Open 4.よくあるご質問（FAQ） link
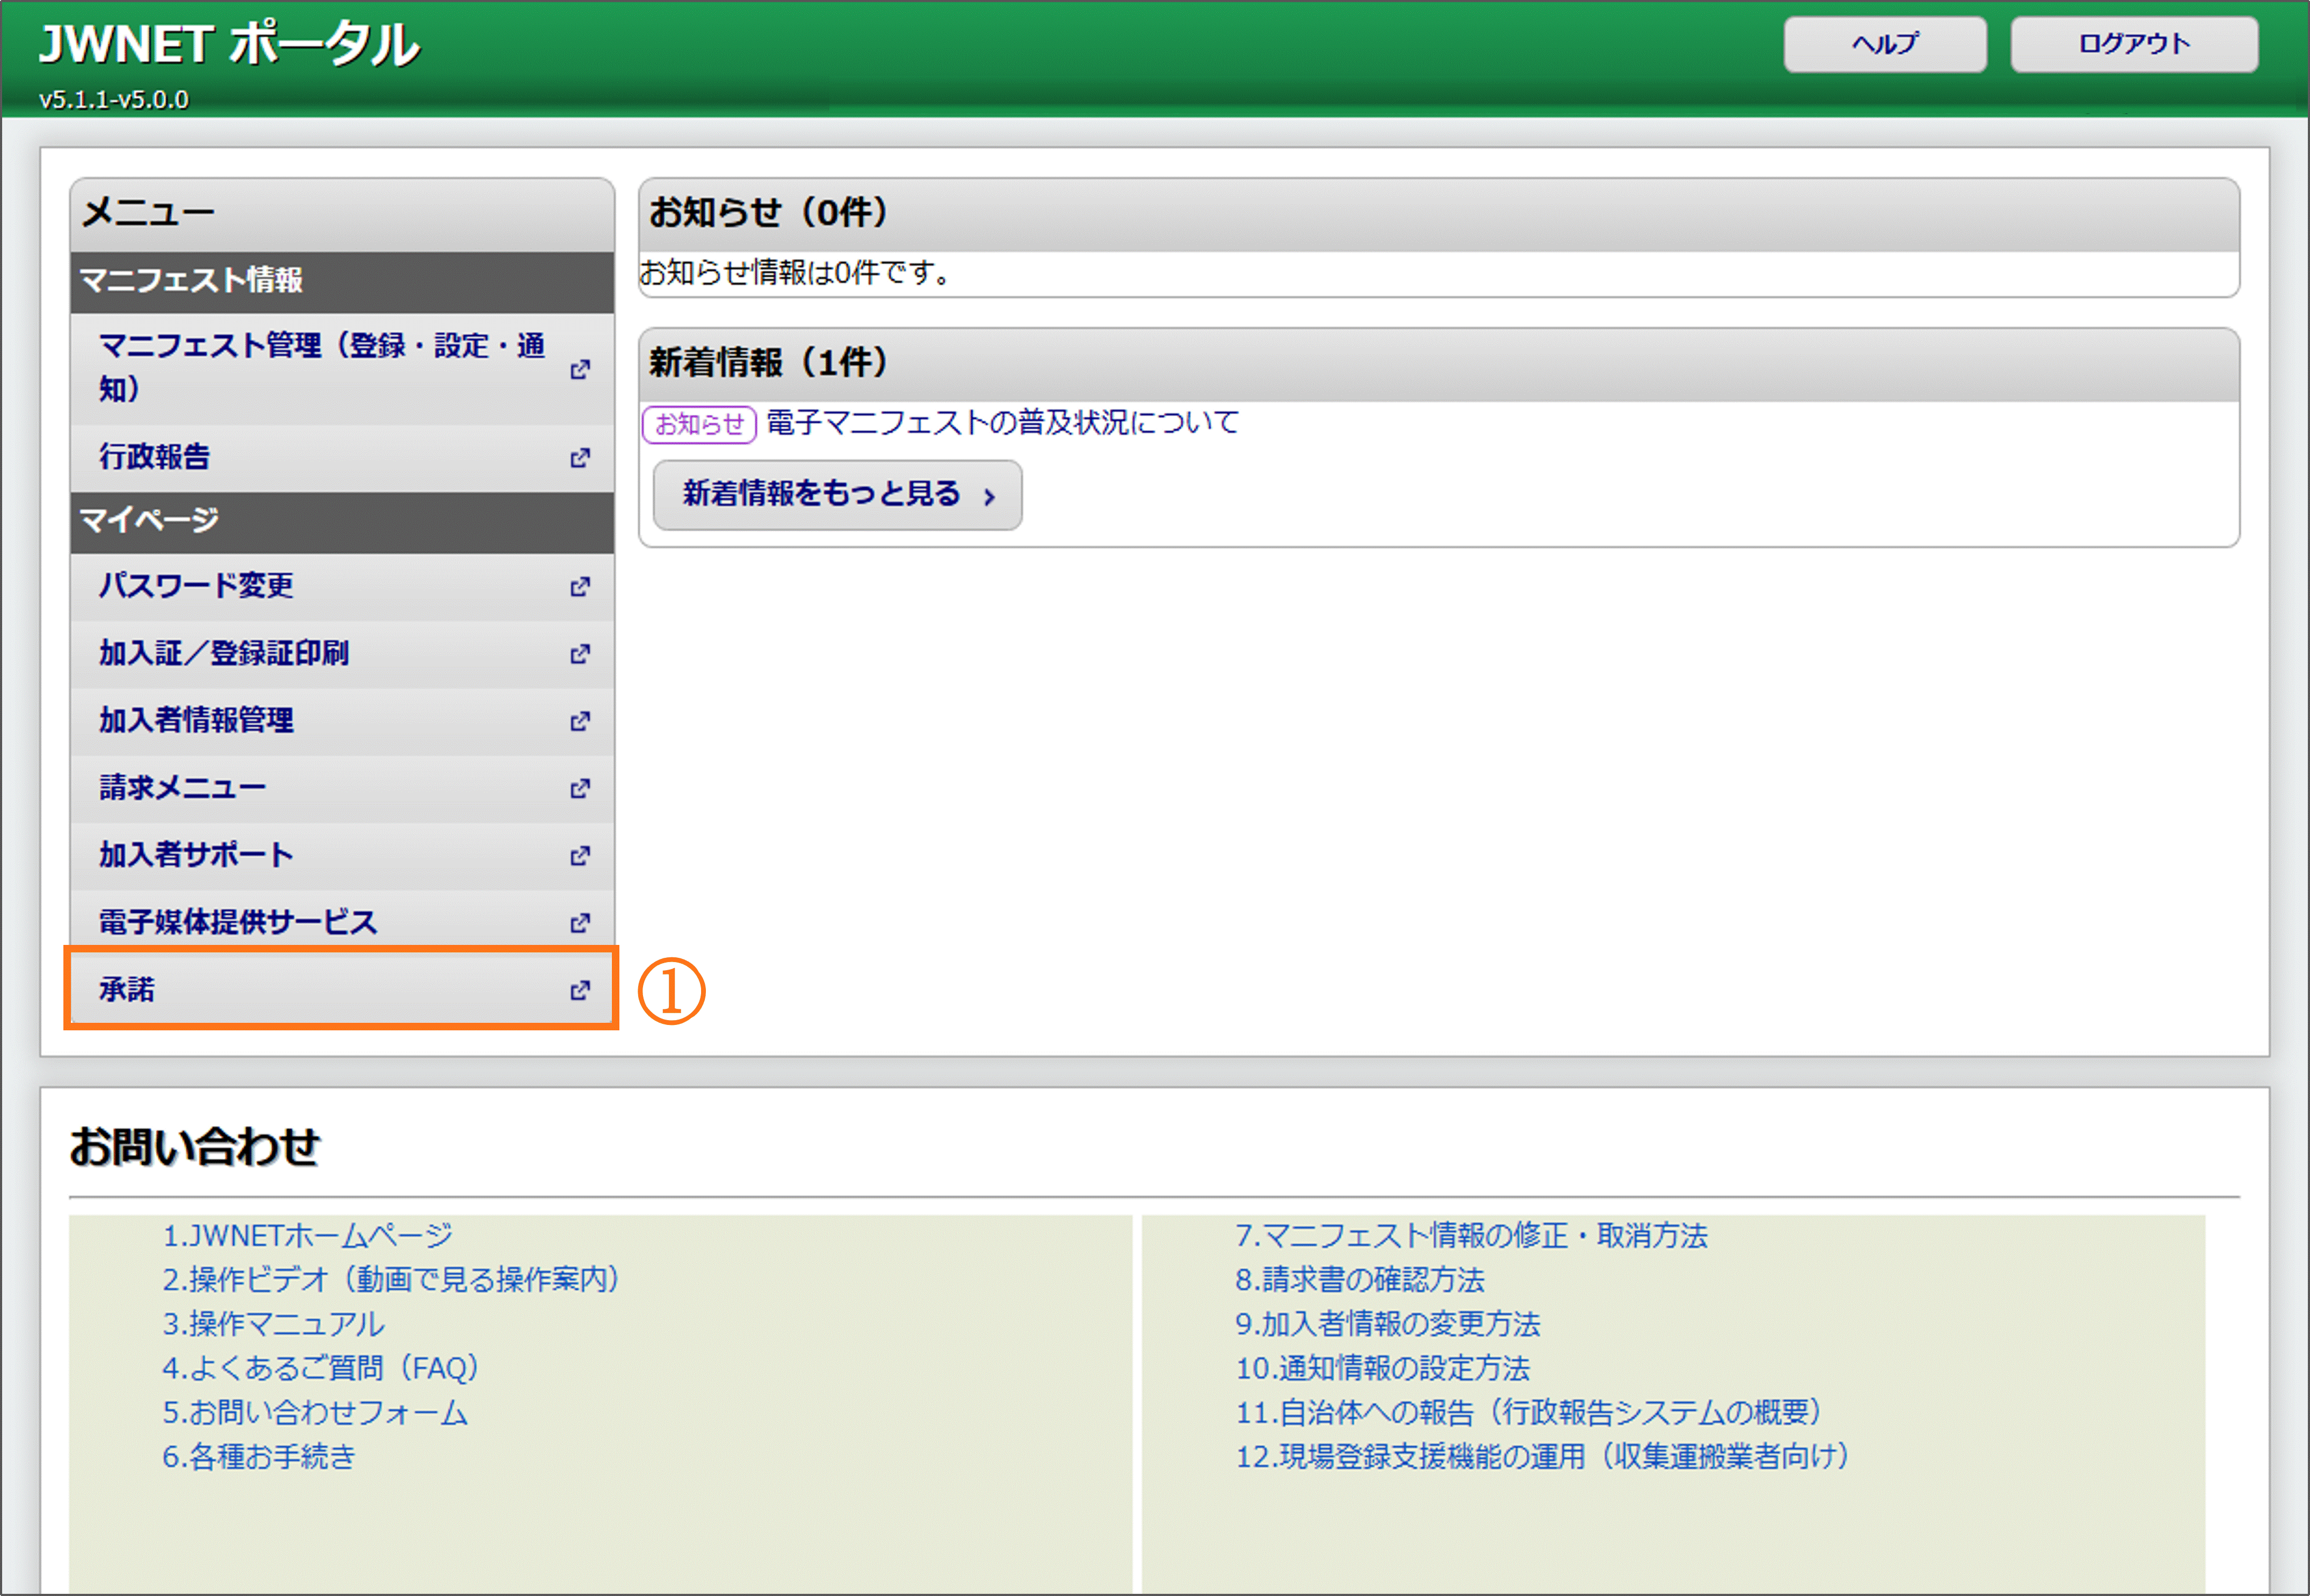Viewport: 2310px width, 1596px height. coord(320,1368)
